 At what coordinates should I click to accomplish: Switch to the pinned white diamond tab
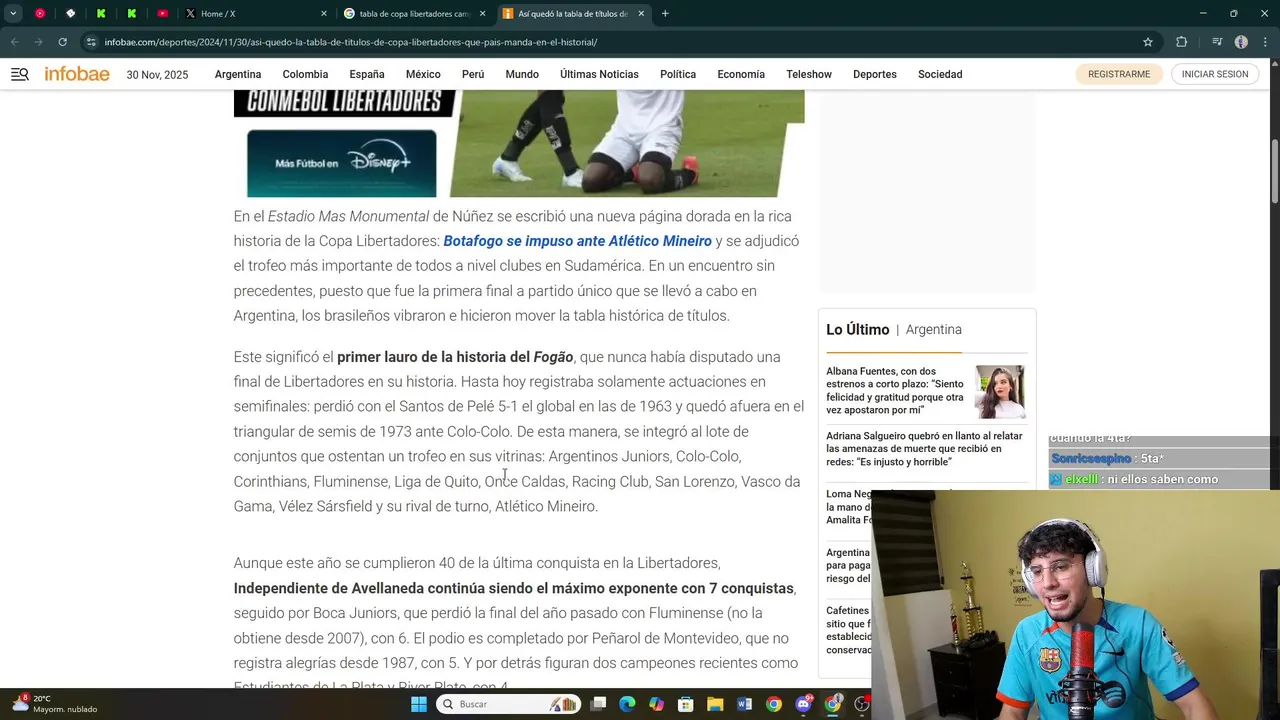pos(70,14)
